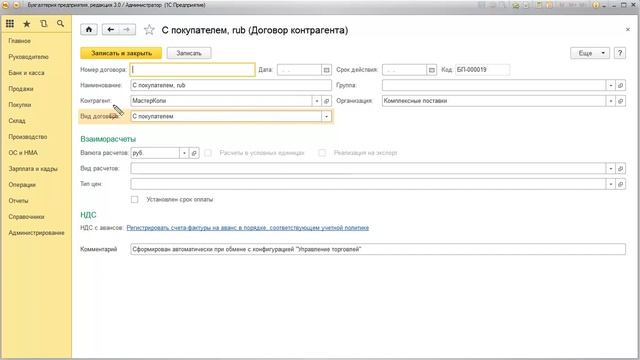Open the Справочники section

(27, 216)
